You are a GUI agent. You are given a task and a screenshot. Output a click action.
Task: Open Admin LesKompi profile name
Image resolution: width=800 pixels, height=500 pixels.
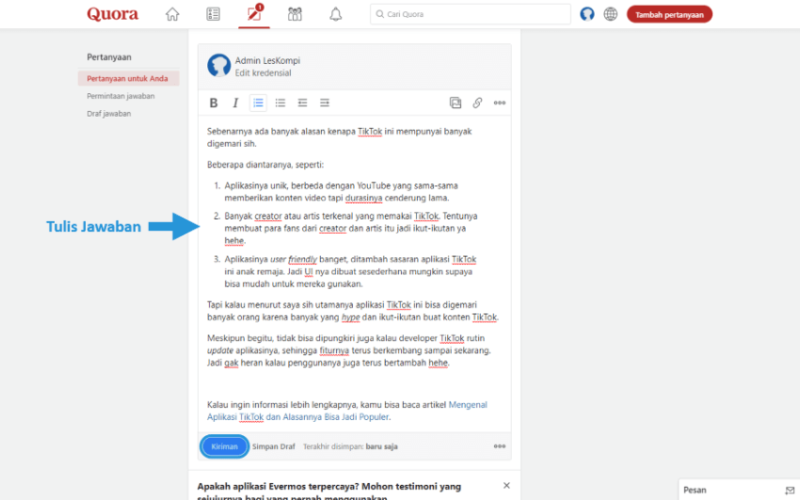[267, 60]
